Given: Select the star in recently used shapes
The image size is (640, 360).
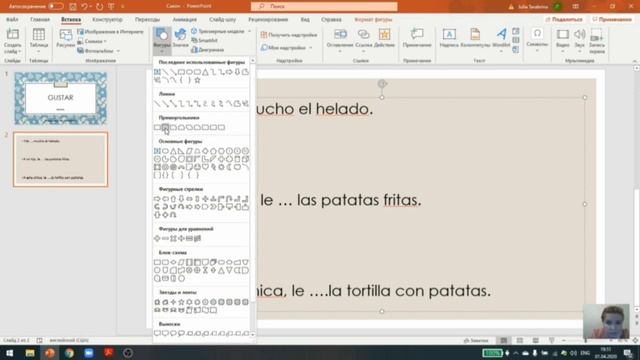Looking at the screenshot, I should click(x=198, y=80).
